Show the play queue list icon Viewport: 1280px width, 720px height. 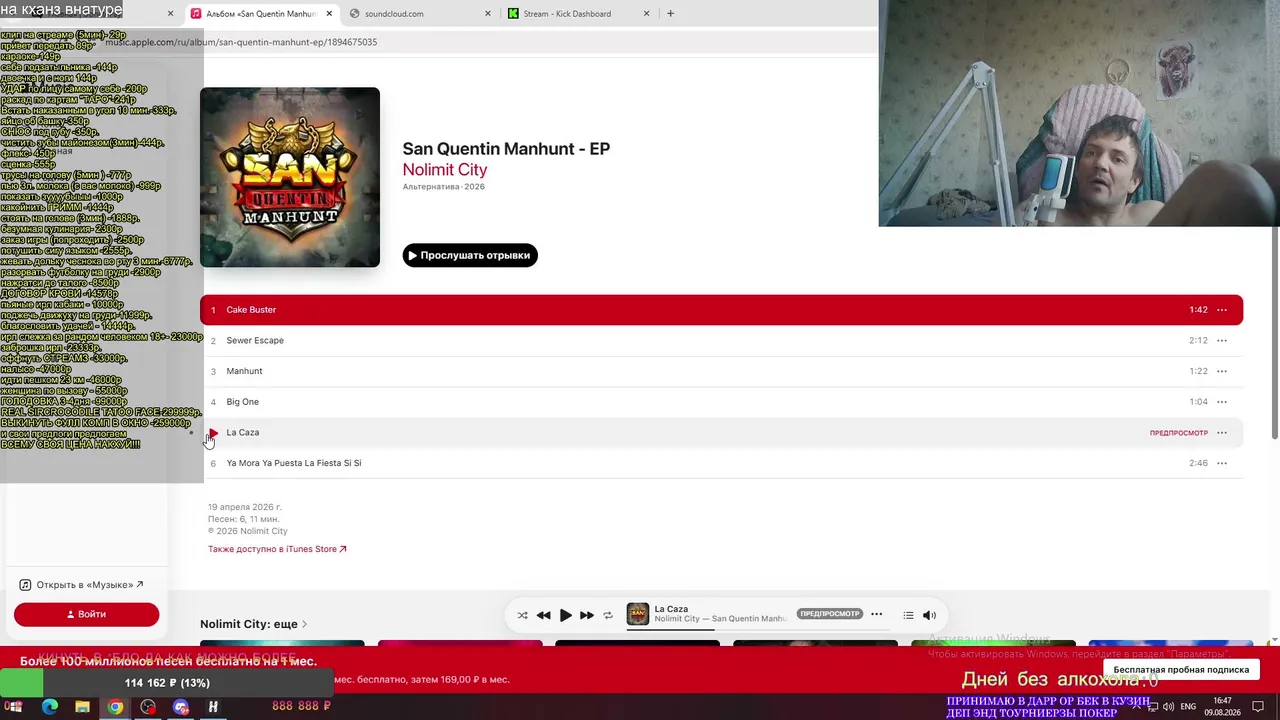[x=908, y=615]
